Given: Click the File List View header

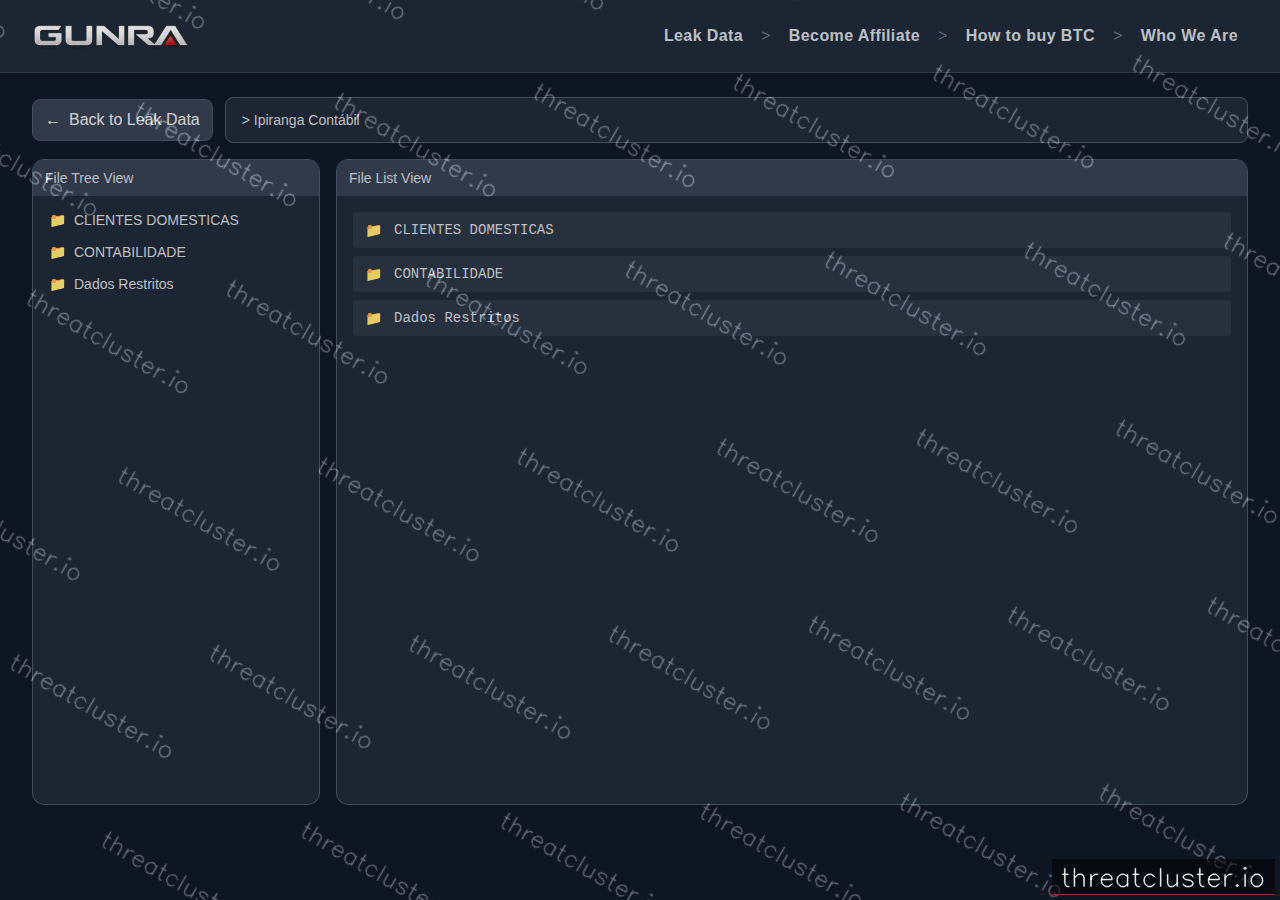Looking at the screenshot, I should point(792,178).
